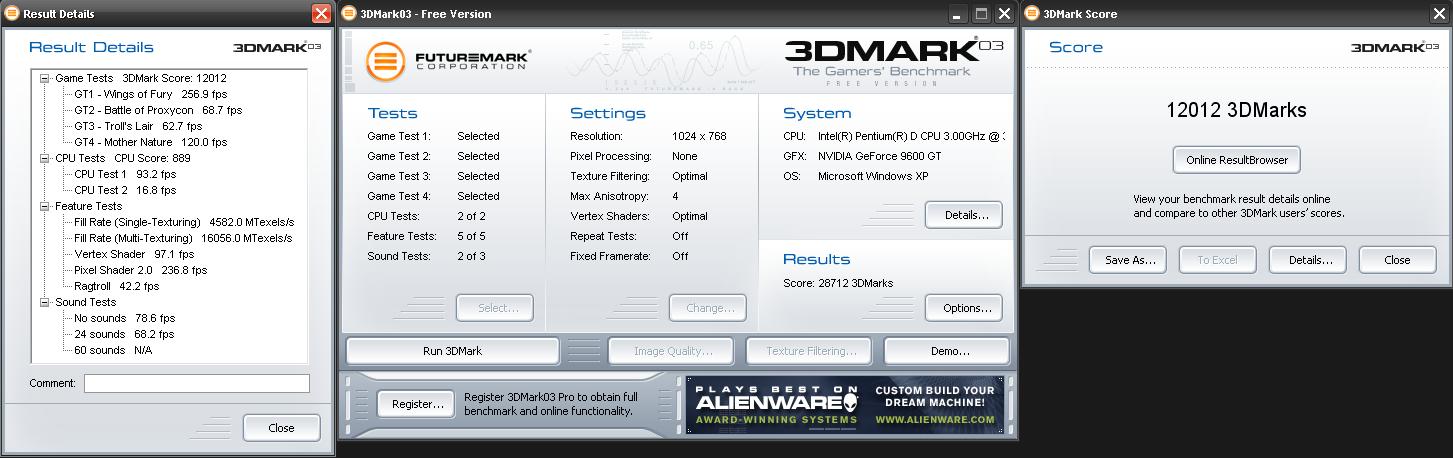Maximize the 3DMark03 main window

point(981,14)
